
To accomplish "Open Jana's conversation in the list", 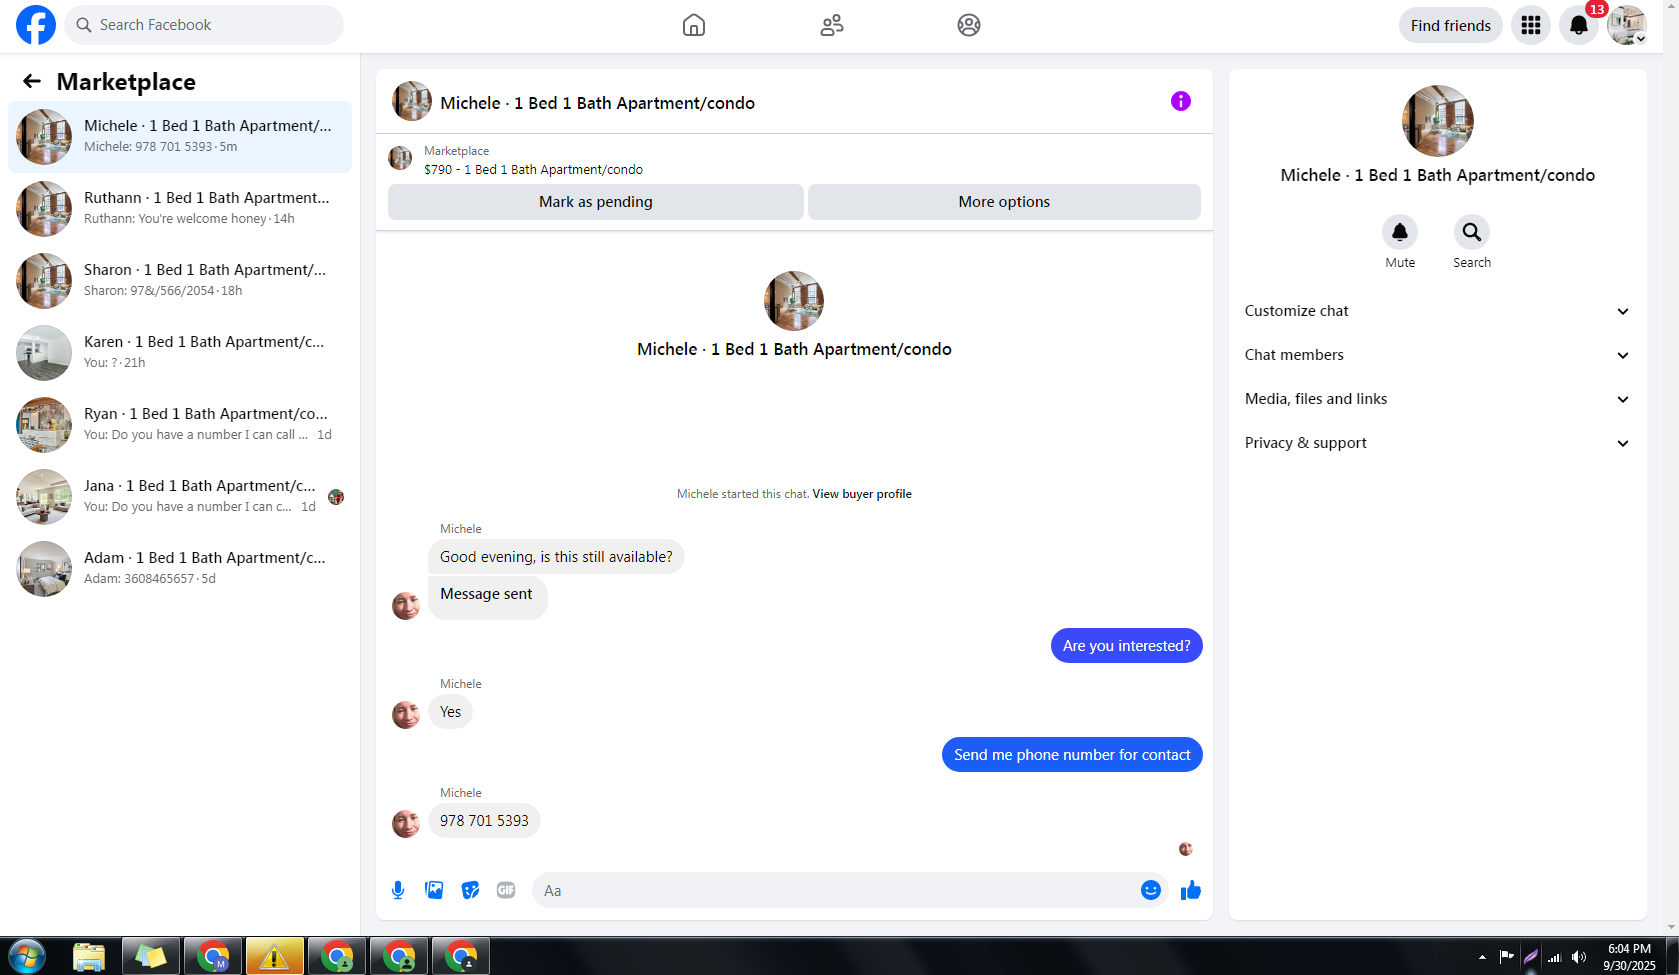I will [x=180, y=497].
